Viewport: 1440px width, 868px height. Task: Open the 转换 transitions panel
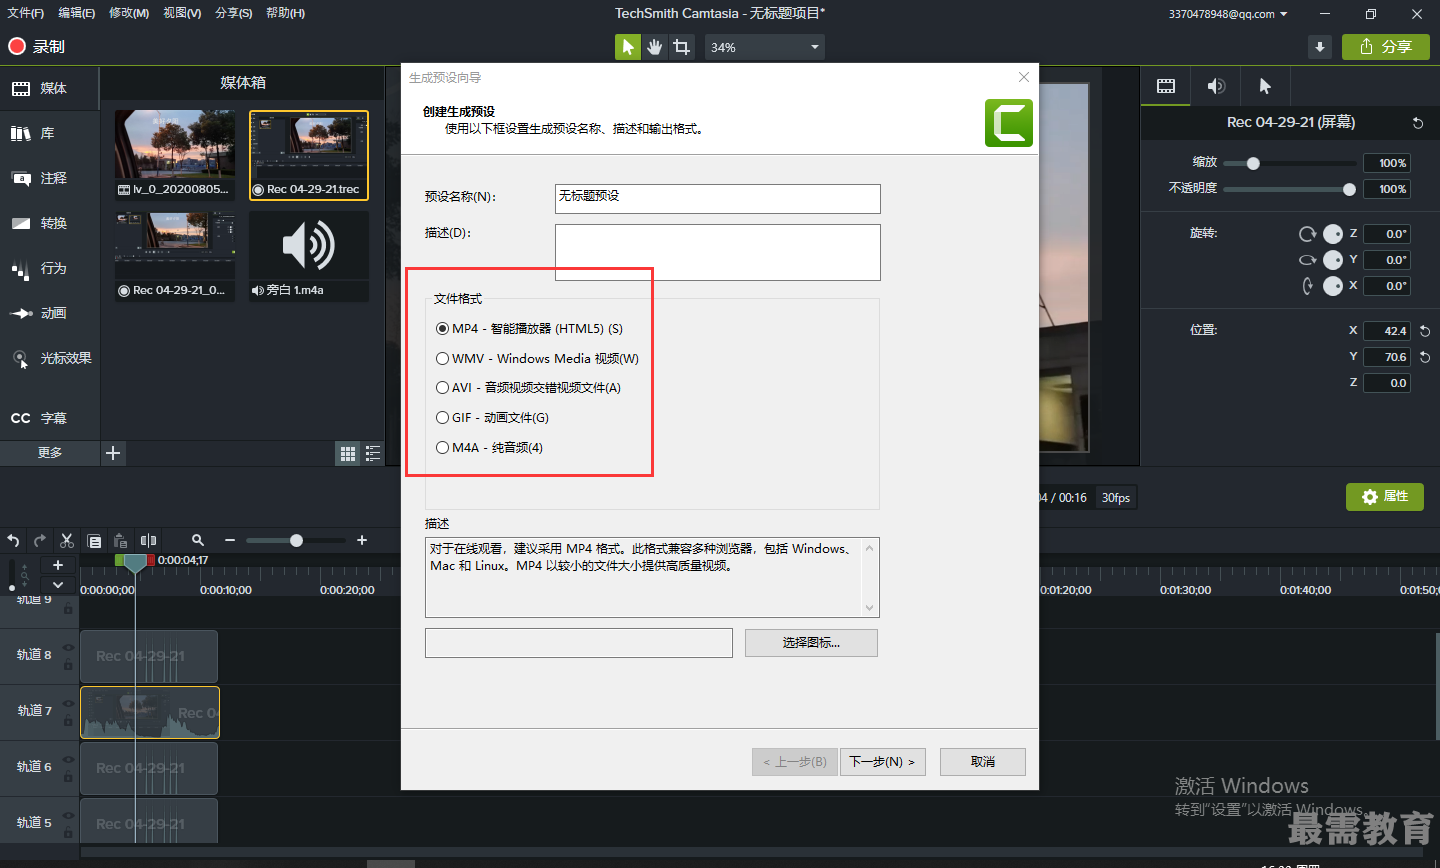click(50, 223)
